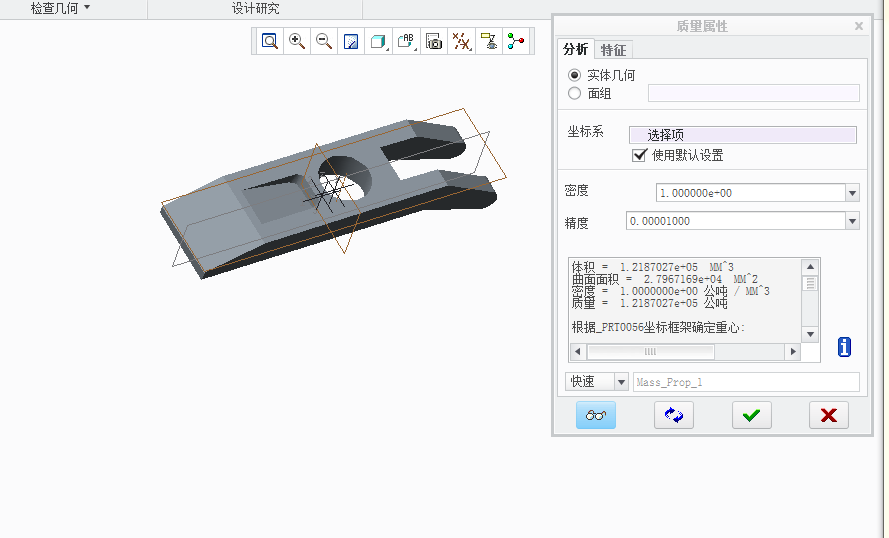
Task: Click the Repaint screen icon
Action: (x=351, y=41)
